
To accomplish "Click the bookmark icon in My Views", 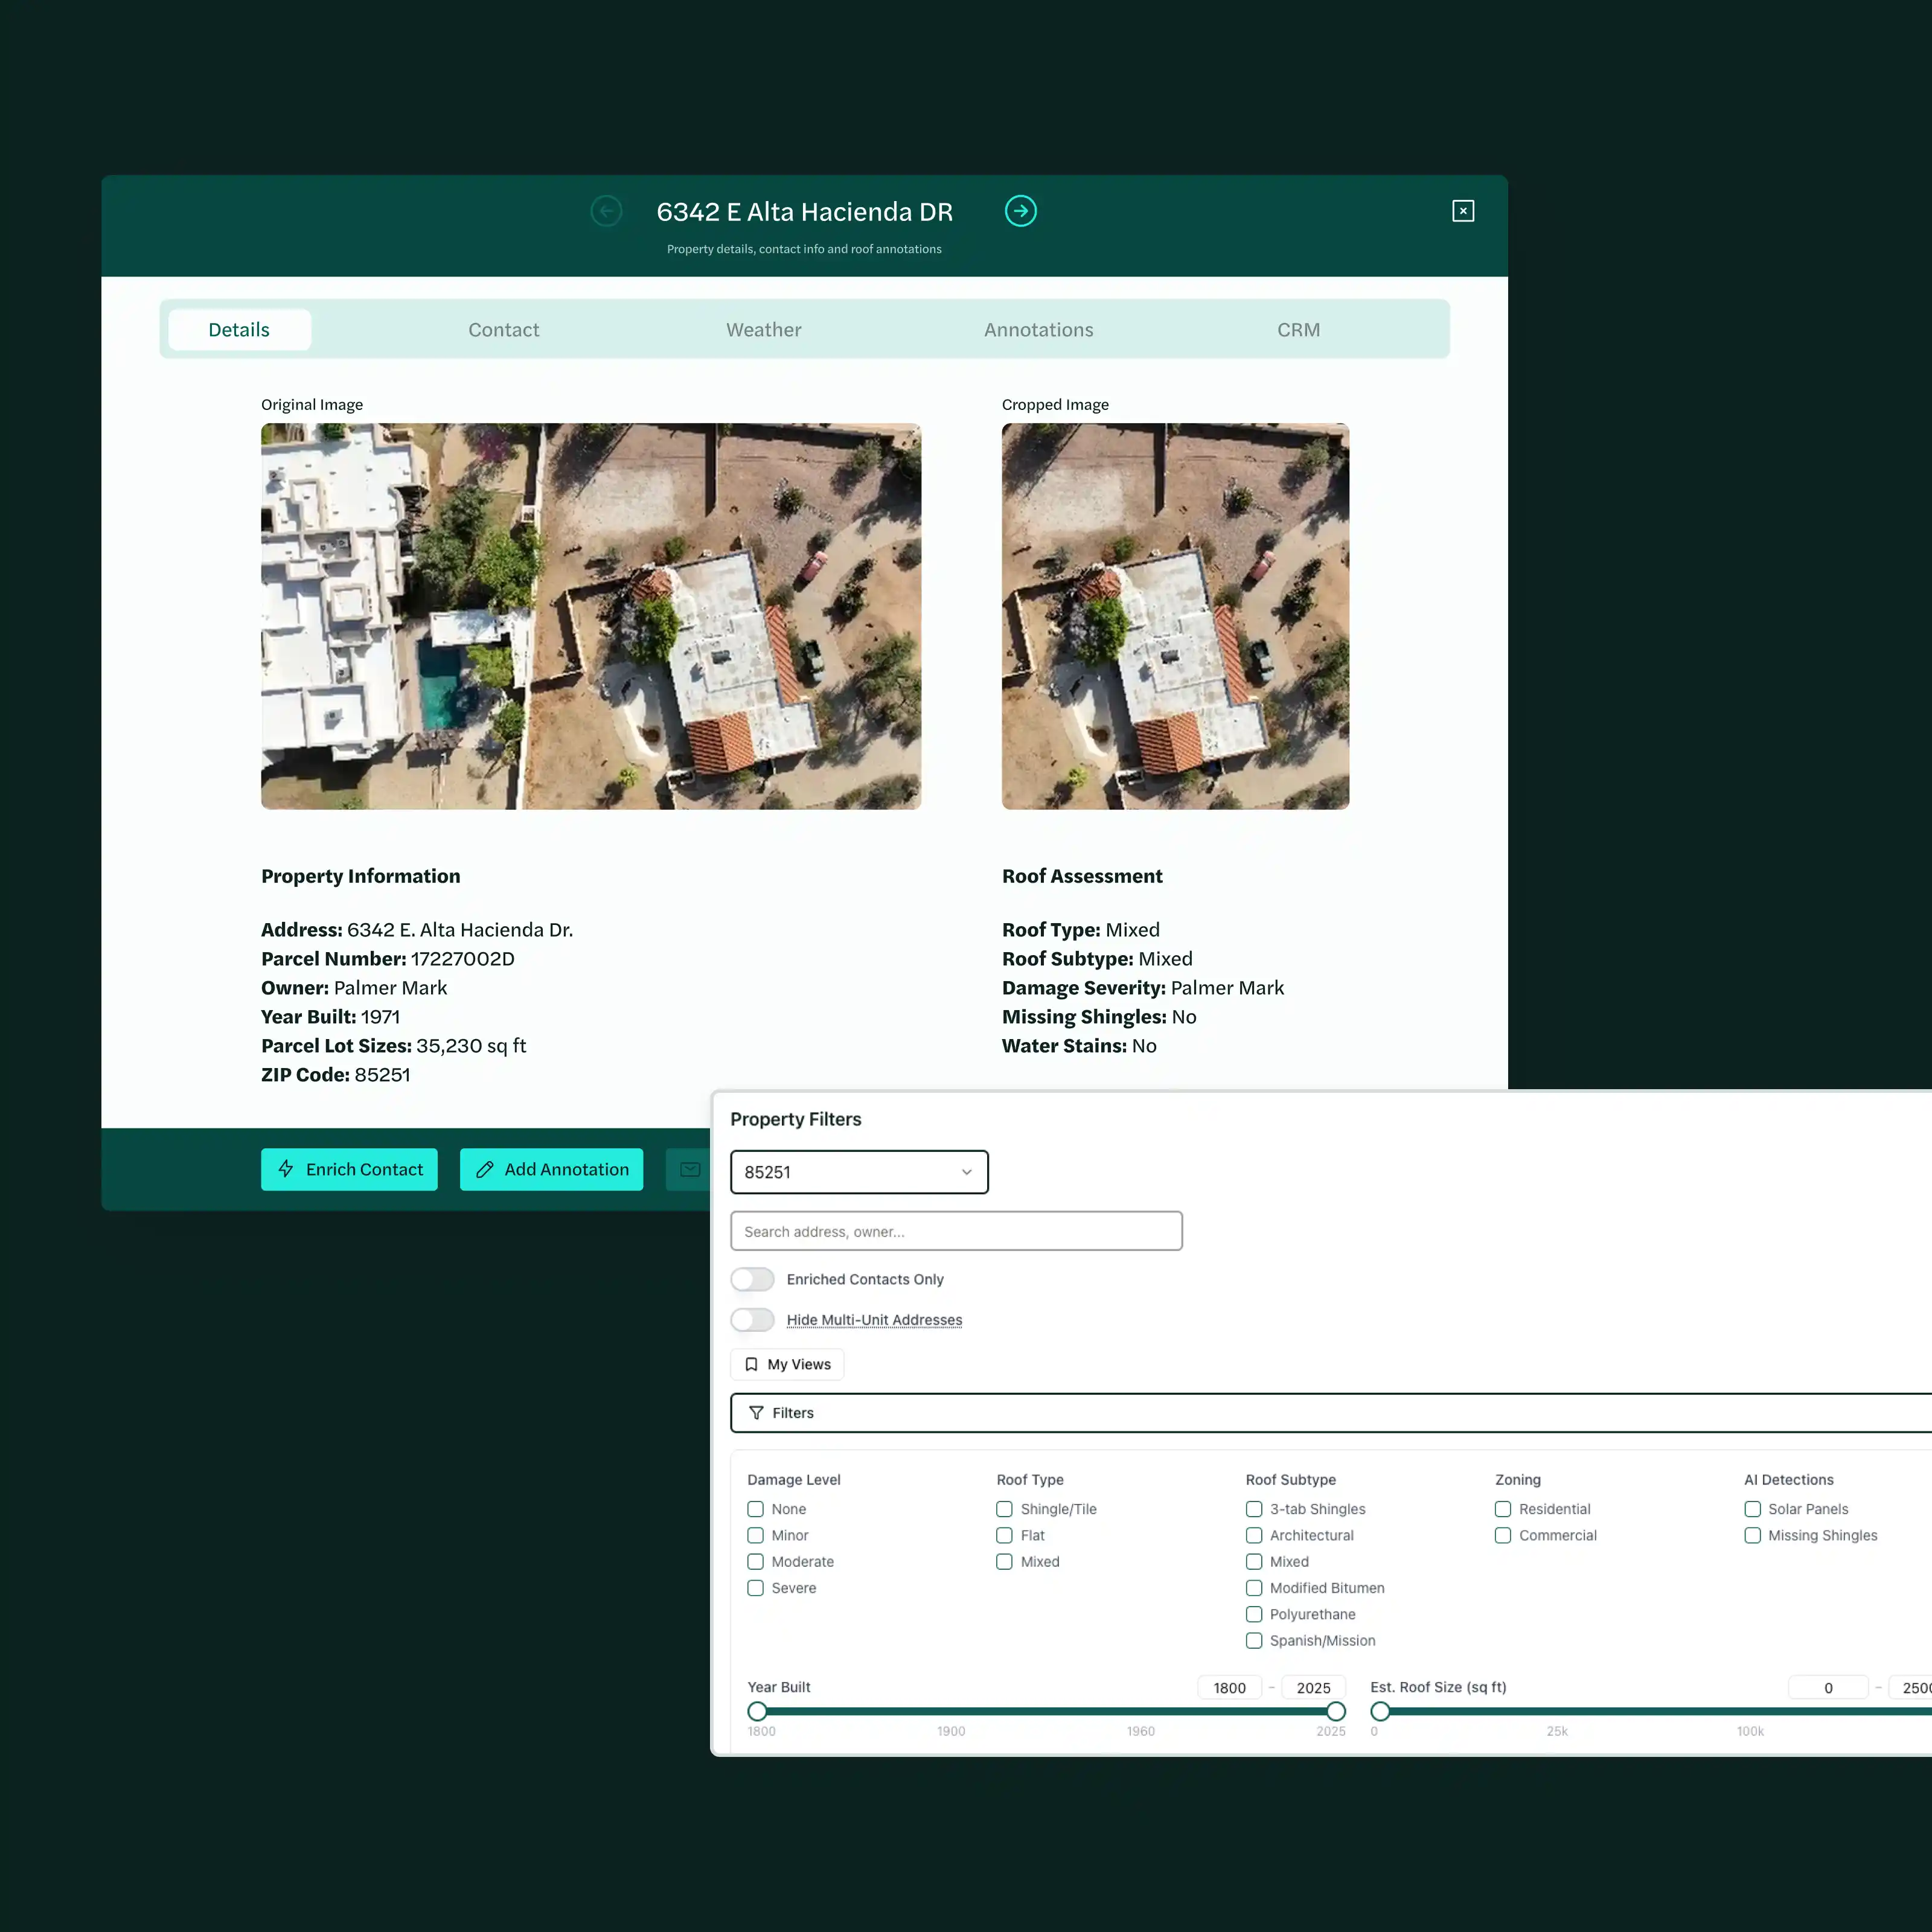I will [x=751, y=1364].
